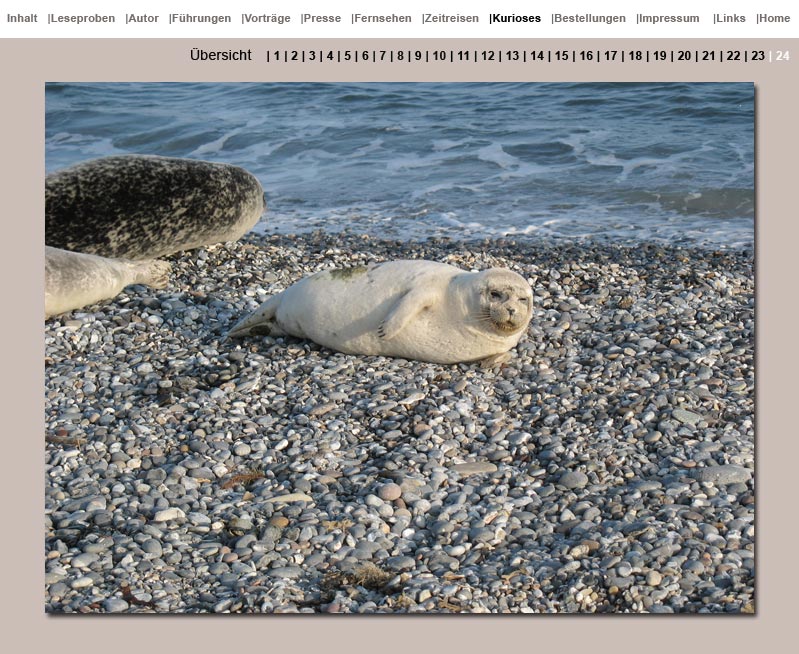Viewport: 799px width, 654px height.
Task: Go to the Leseproben page
Action: [x=82, y=18]
